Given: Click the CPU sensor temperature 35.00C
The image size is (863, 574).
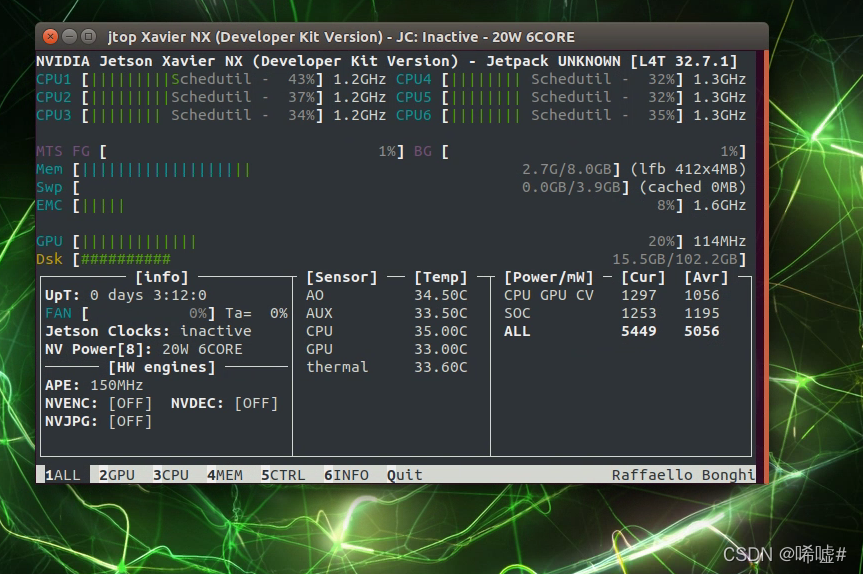Looking at the screenshot, I should pyautogui.click(x=440, y=331).
